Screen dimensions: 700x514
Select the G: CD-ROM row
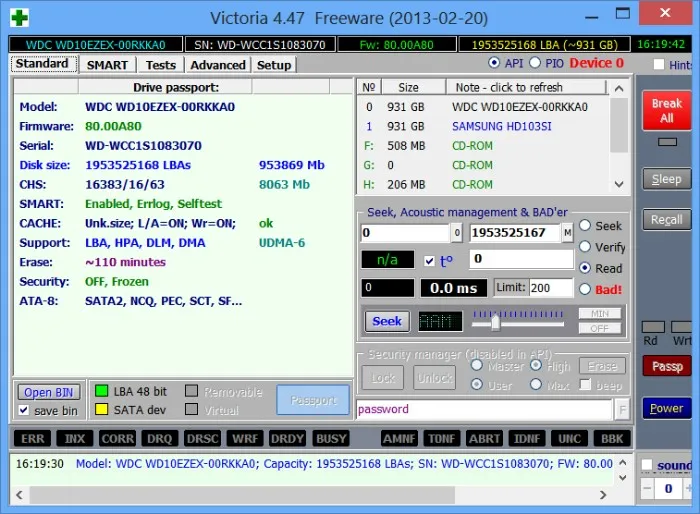click(483, 165)
